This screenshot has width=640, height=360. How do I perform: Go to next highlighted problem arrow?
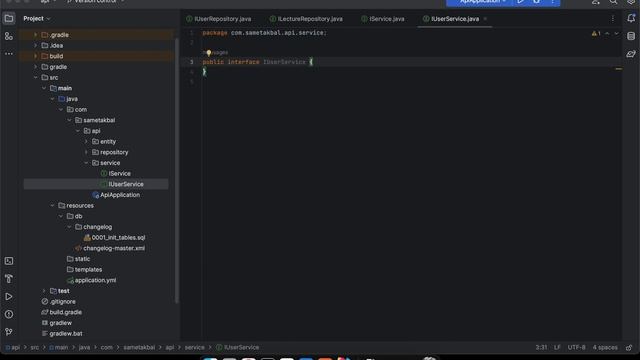click(x=616, y=33)
